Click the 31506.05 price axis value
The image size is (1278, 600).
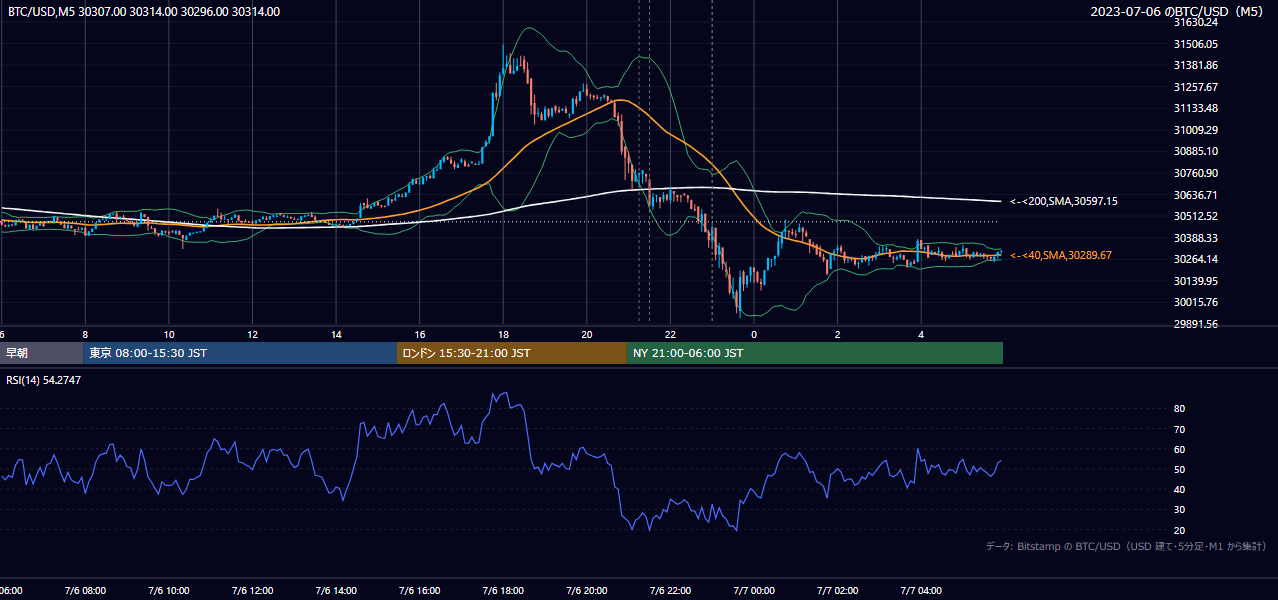pyautogui.click(x=1195, y=44)
